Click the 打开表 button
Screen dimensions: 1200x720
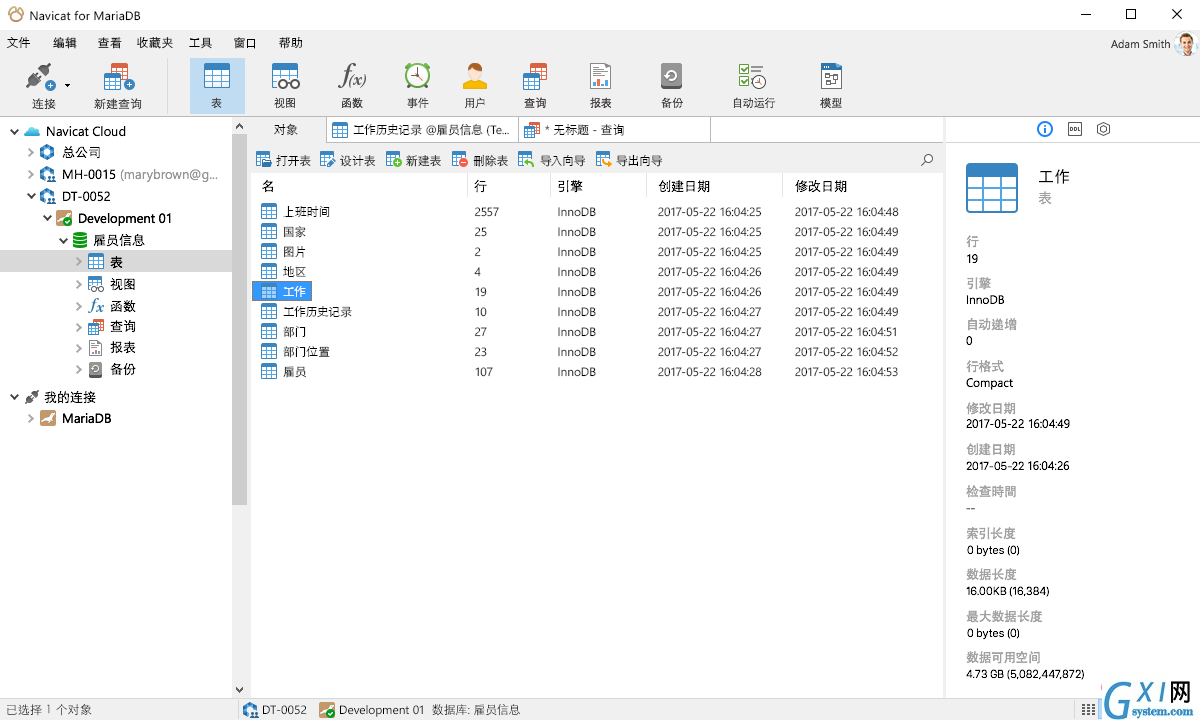coord(284,160)
